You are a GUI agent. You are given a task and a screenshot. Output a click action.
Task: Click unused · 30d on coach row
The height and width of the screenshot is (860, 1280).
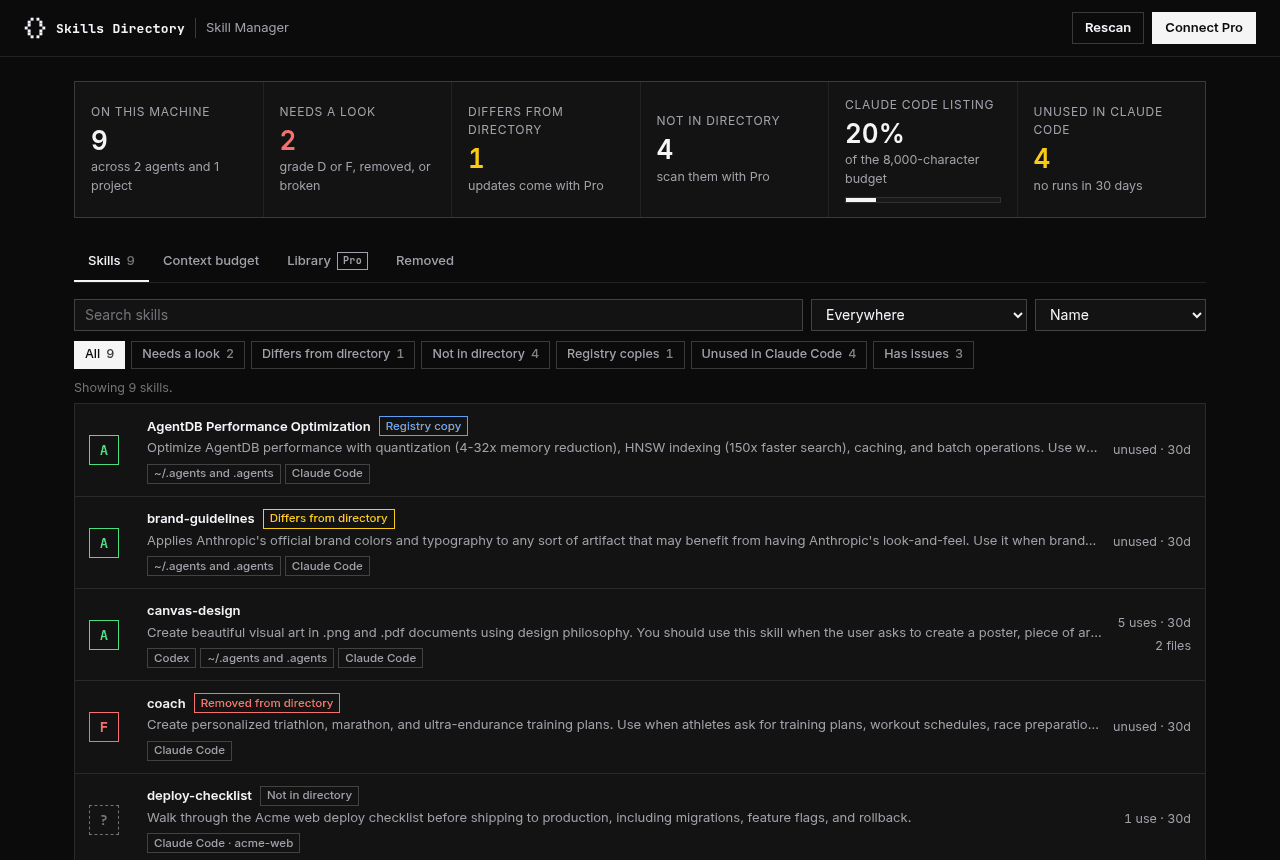point(1152,727)
